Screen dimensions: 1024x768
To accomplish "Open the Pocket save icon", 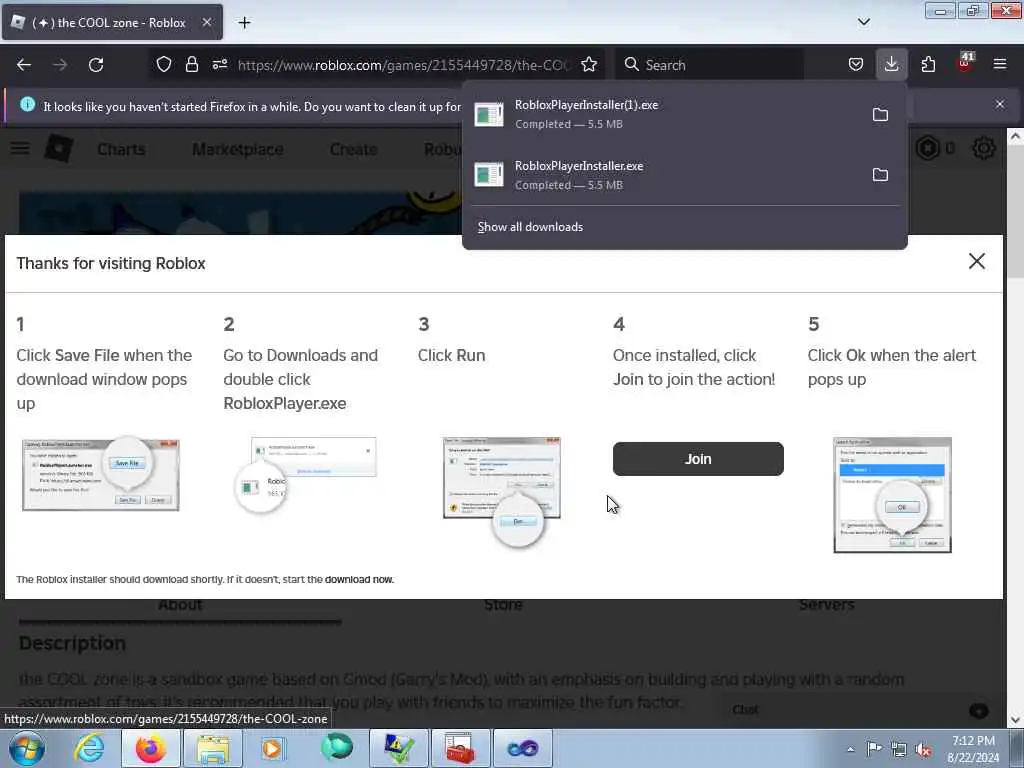I will coord(856,65).
